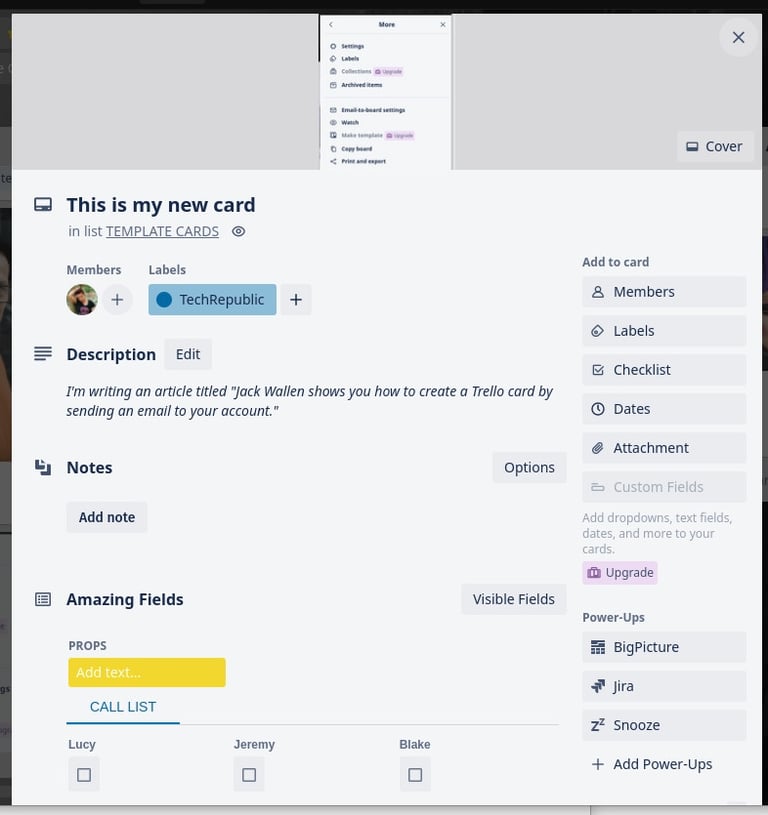Click the yellow PROPS Add text field
The height and width of the screenshot is (815, 768).
point(147,672)
